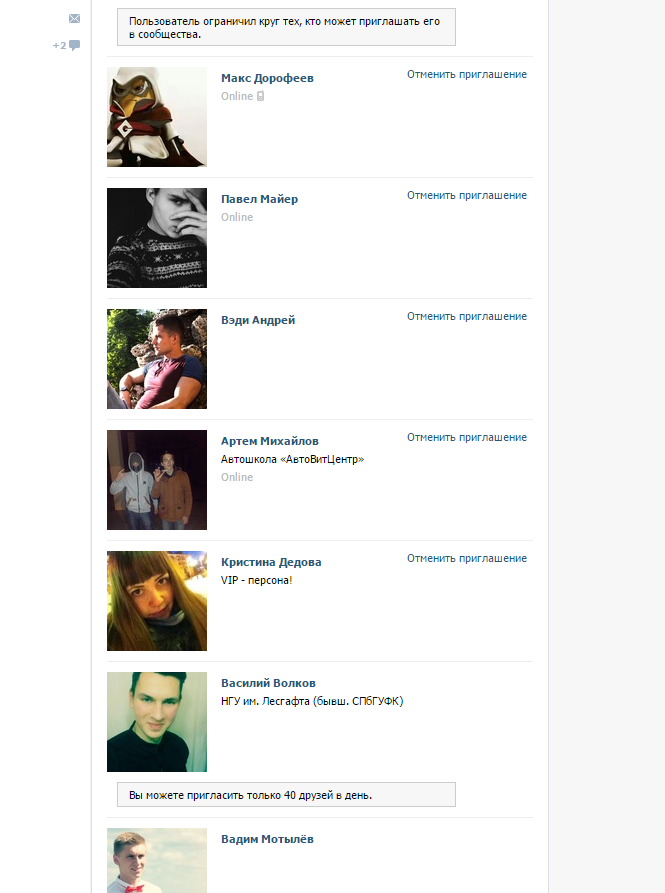
Task: Open Макс Дорофеев profile name
Action: coord(267,78)
